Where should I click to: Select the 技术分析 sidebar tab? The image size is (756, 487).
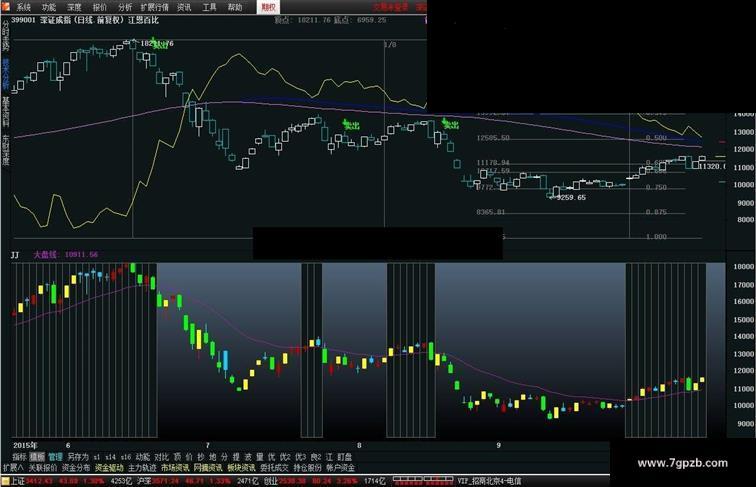6,74
